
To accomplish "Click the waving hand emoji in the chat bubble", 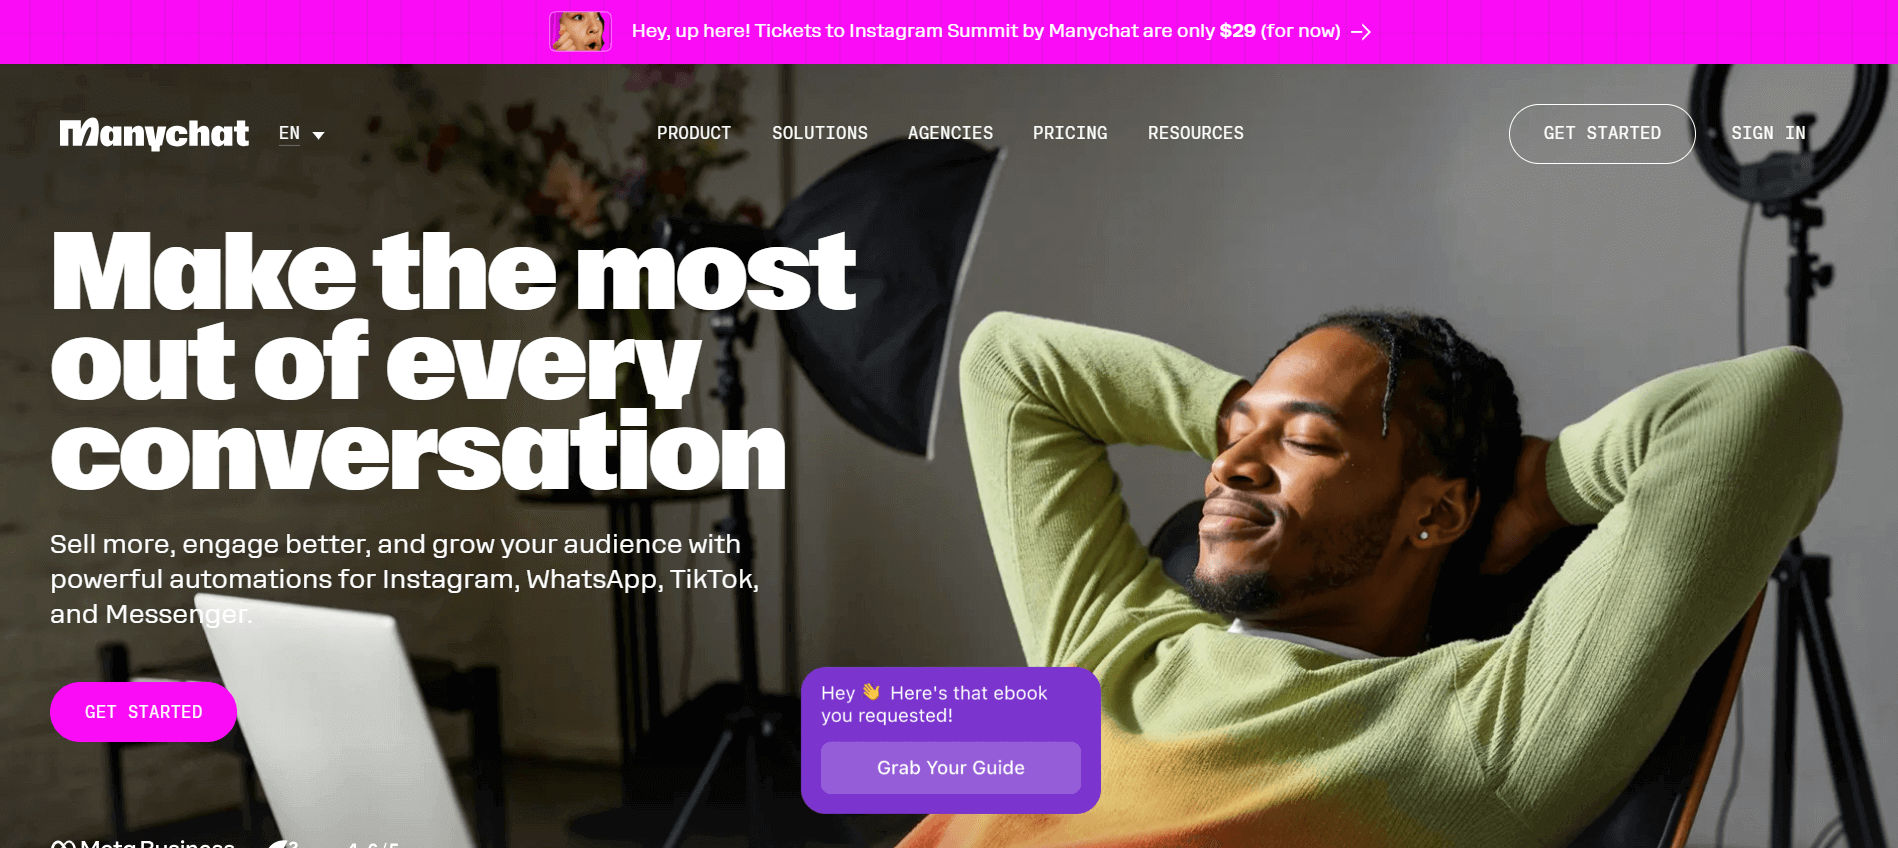I will 872,692.
